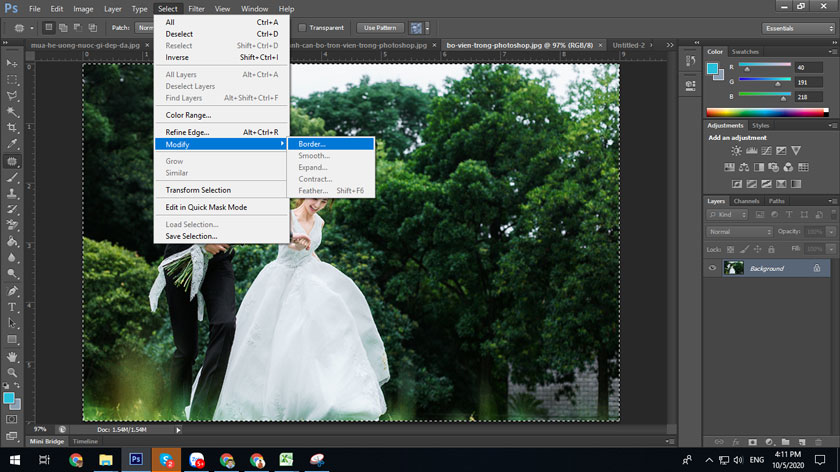Select the Rectangular Marquee tool
Screen dimensions: 840x472
click(x=12, y=80)
